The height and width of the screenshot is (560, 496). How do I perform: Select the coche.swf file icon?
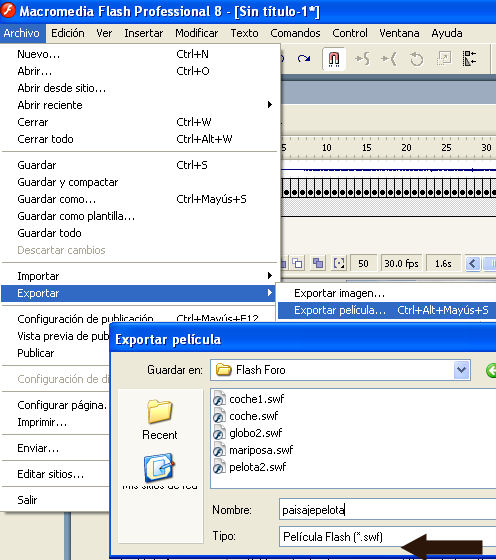(x=219, y=416)
